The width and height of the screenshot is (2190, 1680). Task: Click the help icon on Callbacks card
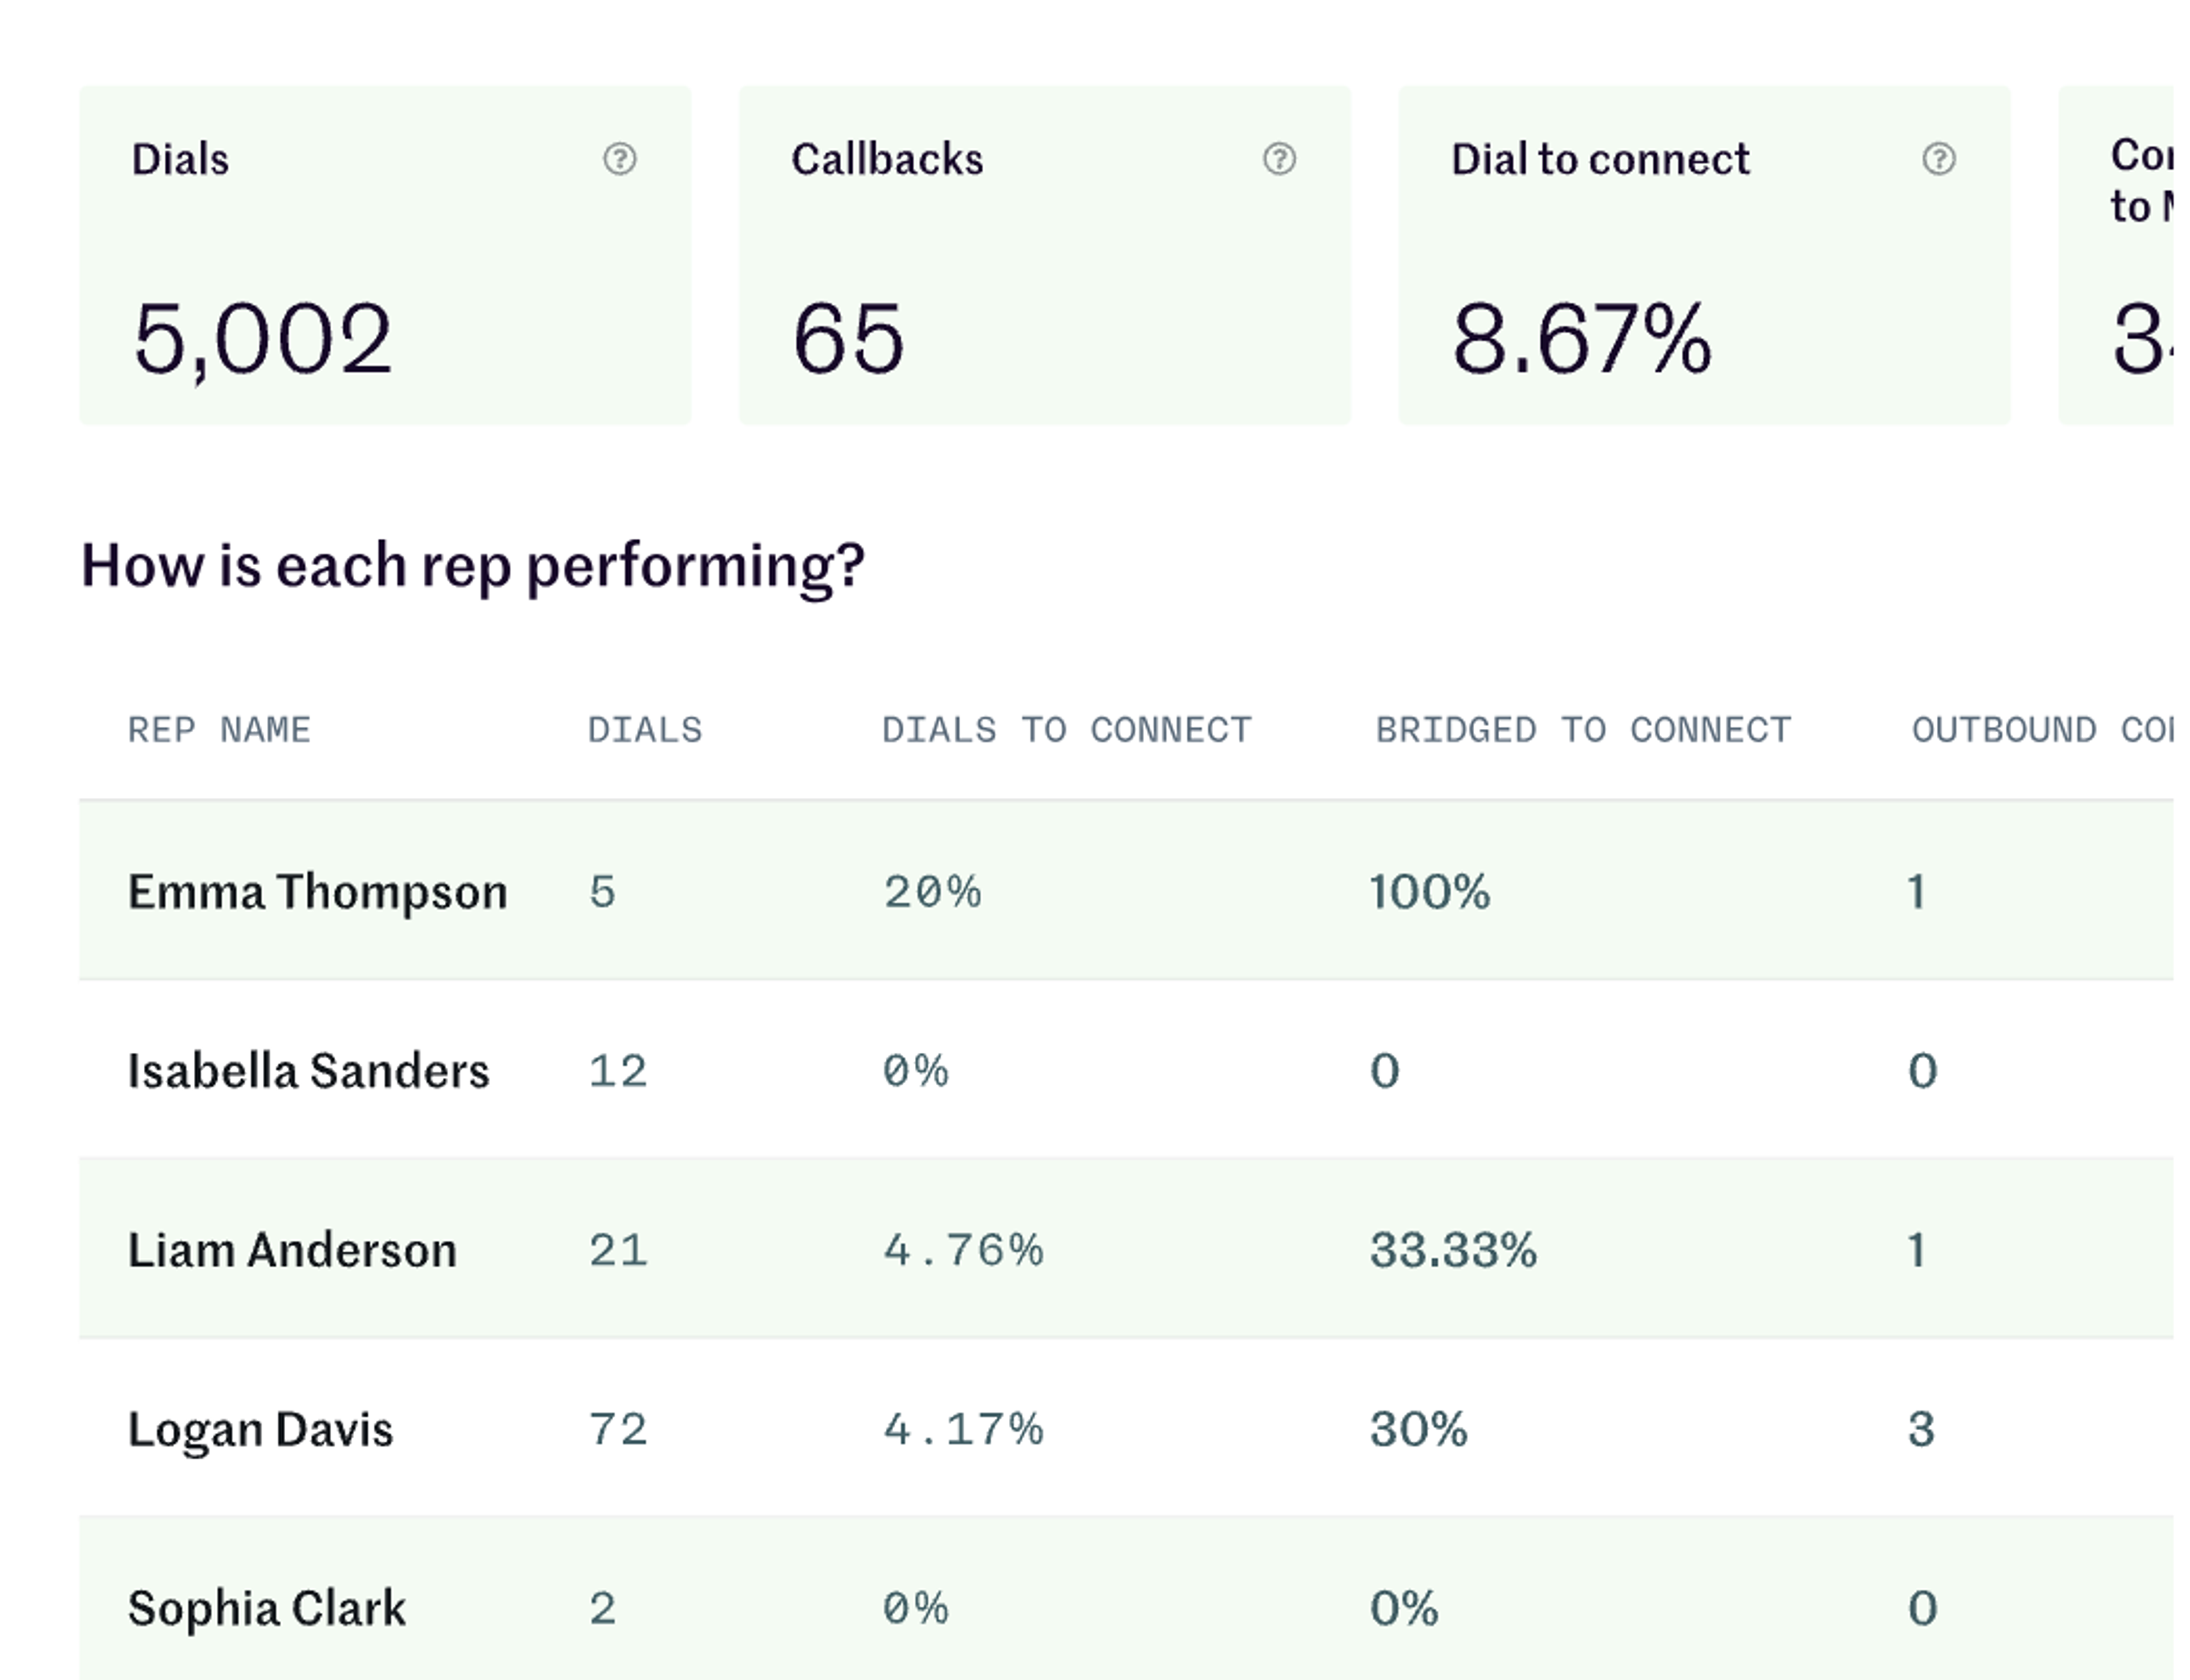[x=1279, y=159]
